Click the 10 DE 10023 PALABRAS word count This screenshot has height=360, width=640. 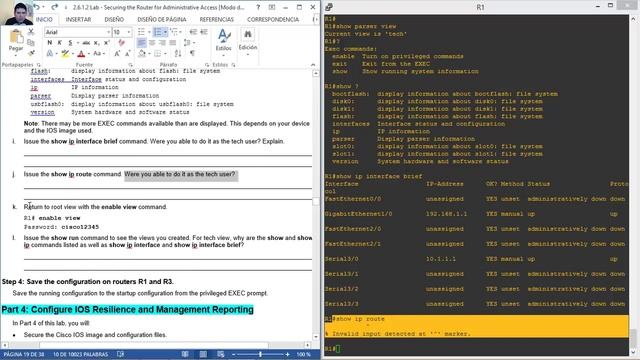[80, 354]
